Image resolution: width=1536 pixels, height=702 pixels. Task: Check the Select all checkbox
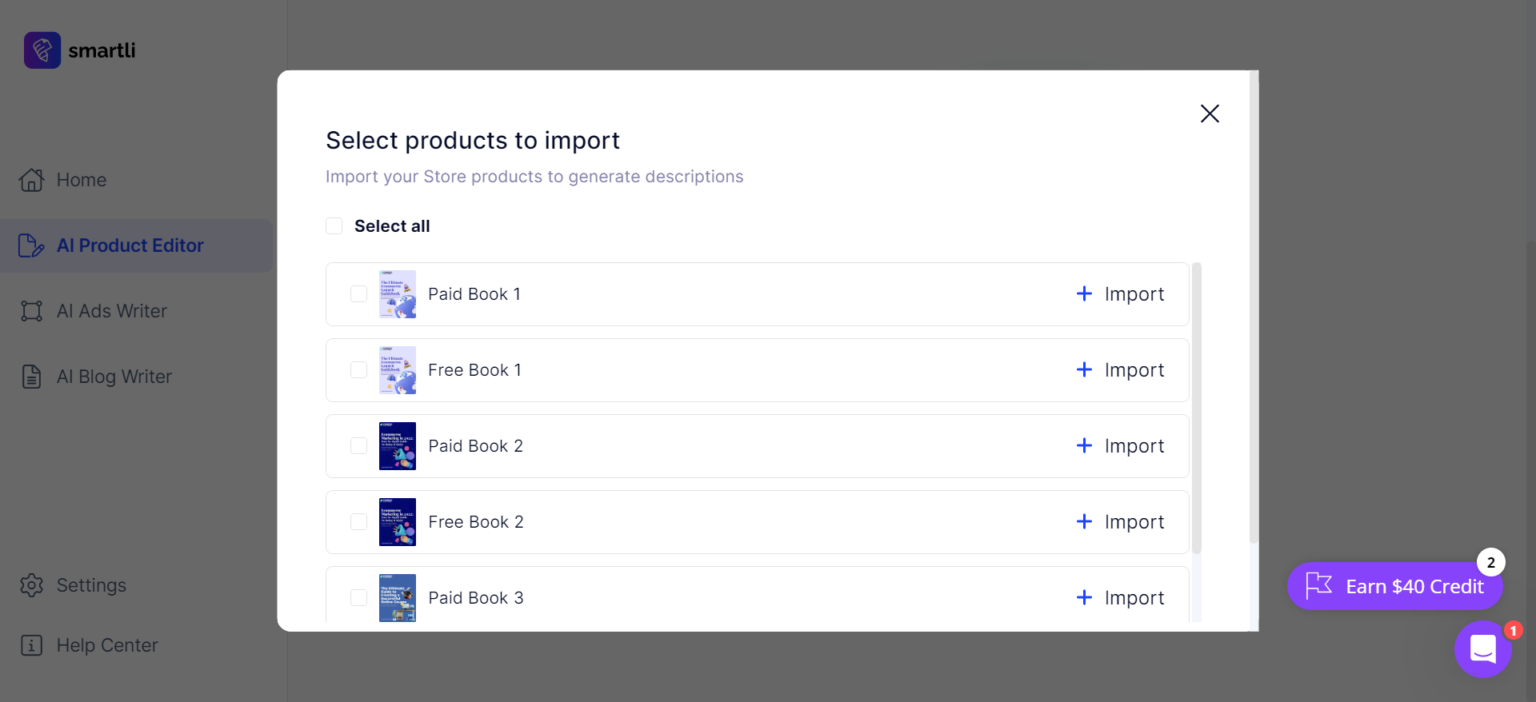(334, 226)
